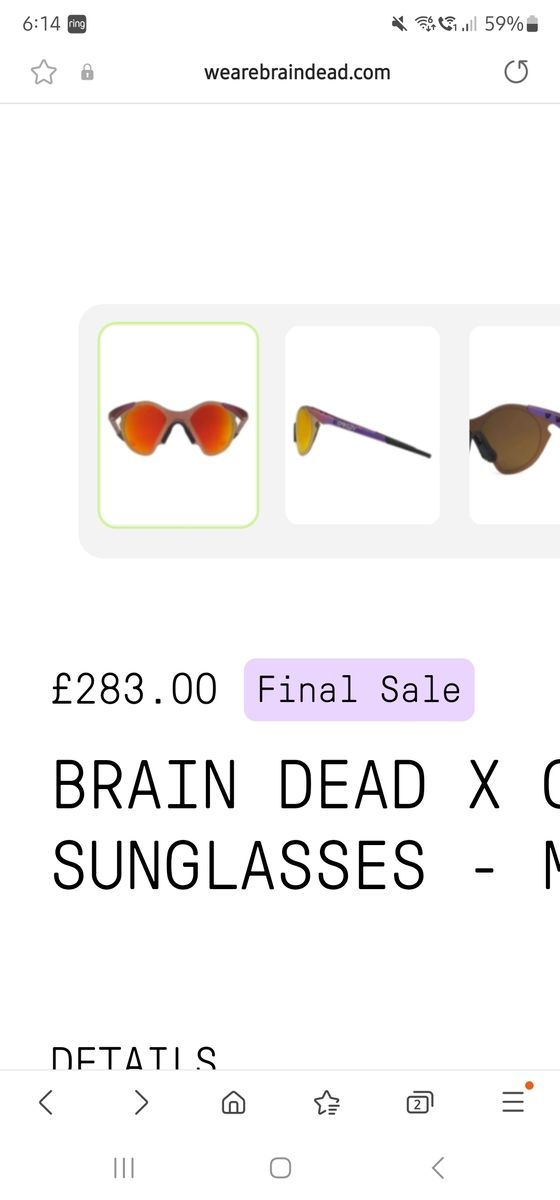Go back using the browser back arrow
This screenshot has height=1200, width=560.
45,1102
